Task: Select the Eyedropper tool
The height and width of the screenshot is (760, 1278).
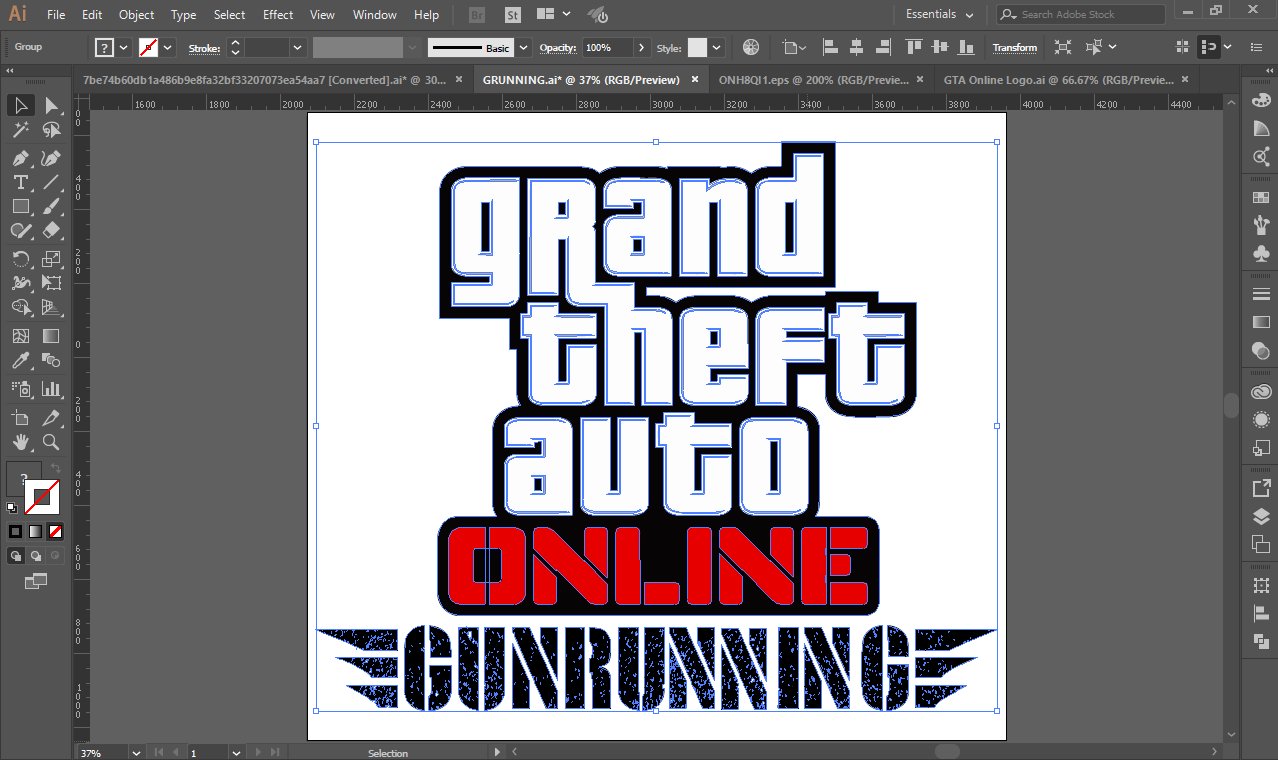Action: (x=20, y=358)
